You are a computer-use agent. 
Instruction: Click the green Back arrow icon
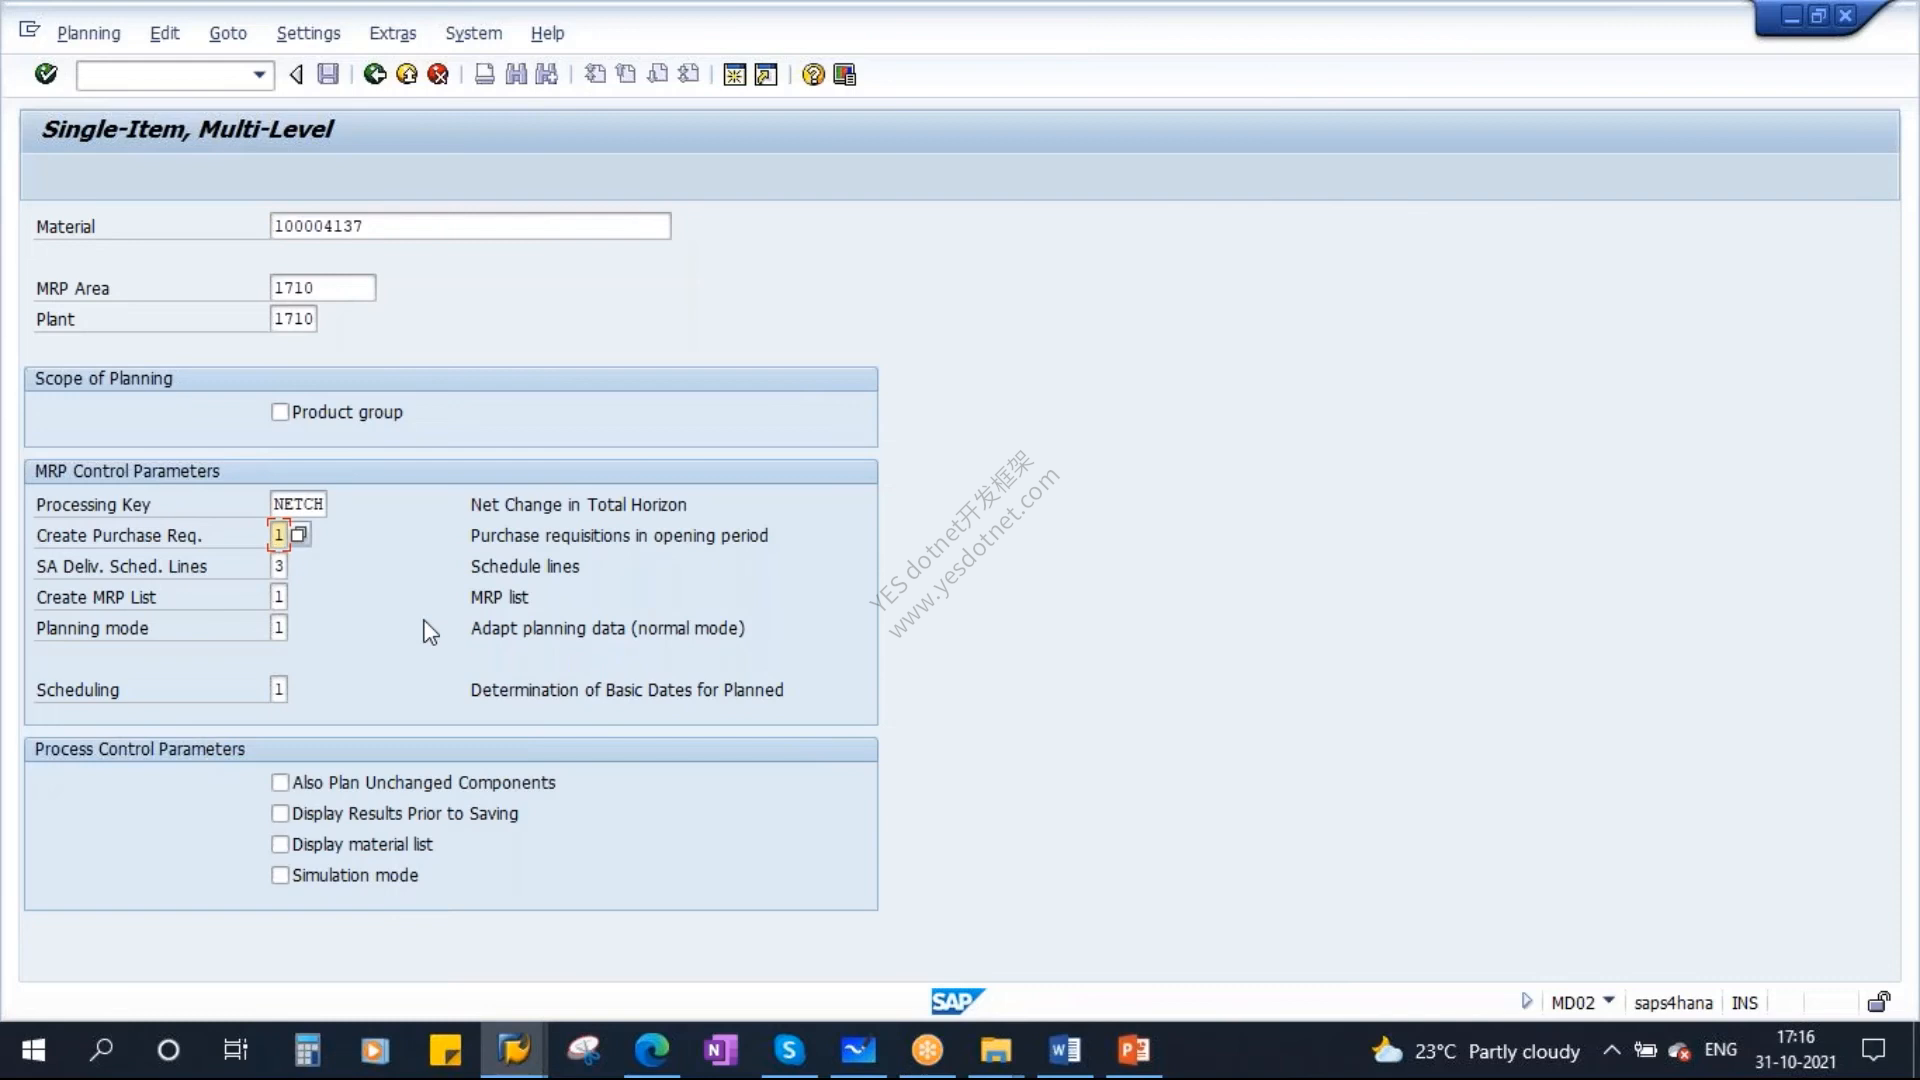(375, 74)
